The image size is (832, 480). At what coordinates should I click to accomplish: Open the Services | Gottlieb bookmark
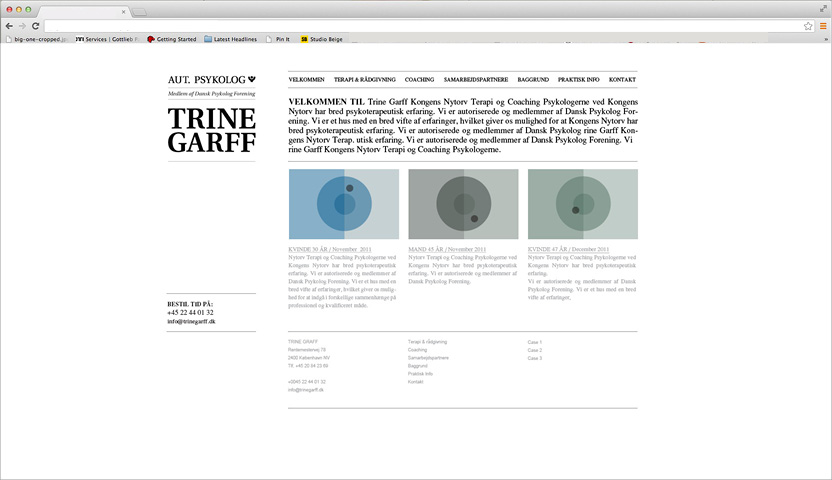click(107, 39)
